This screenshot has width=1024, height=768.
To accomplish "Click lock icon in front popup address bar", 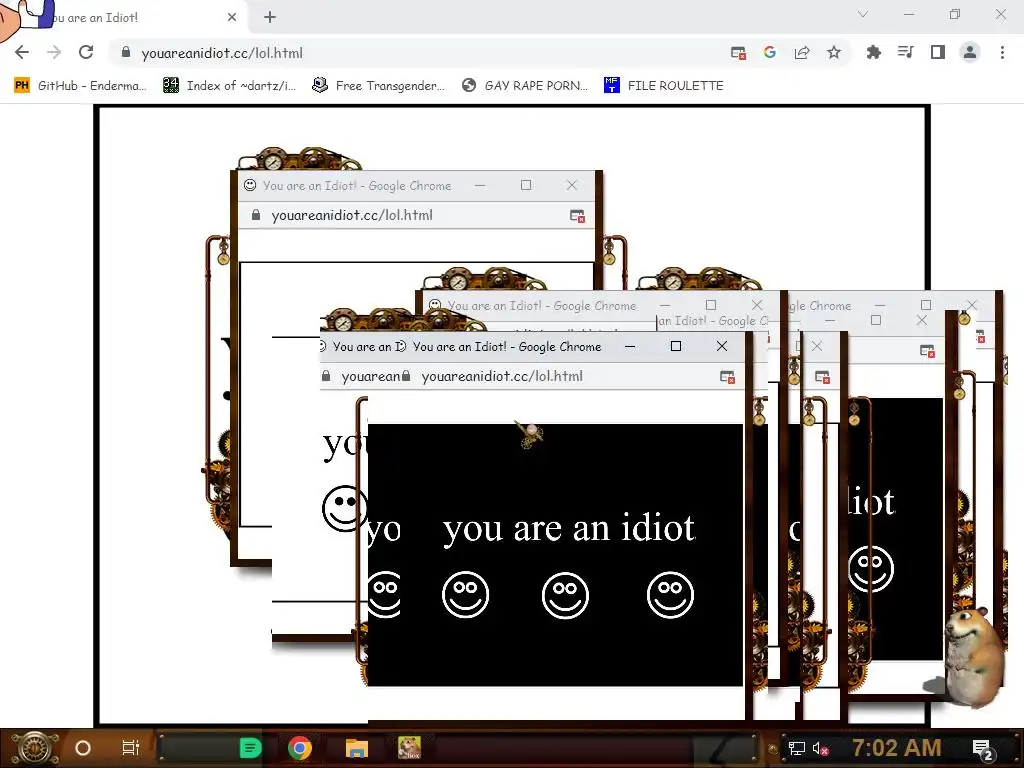I will pos(406,376).
